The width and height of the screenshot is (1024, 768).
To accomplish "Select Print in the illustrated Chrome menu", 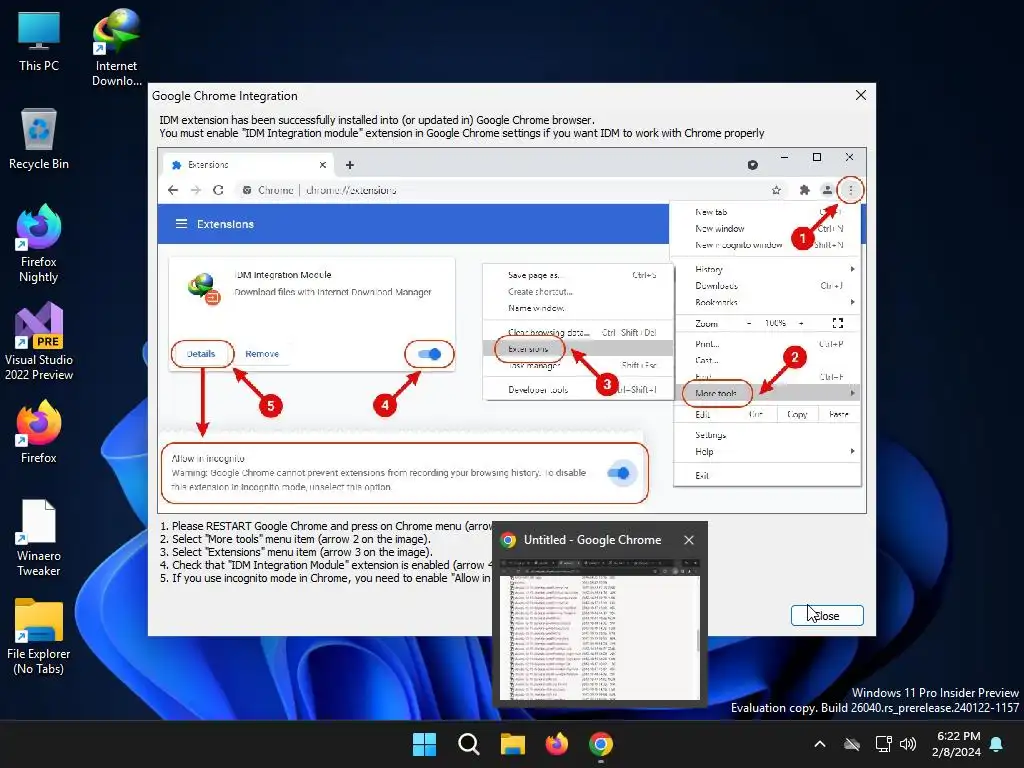I will [x=767, y=344].
